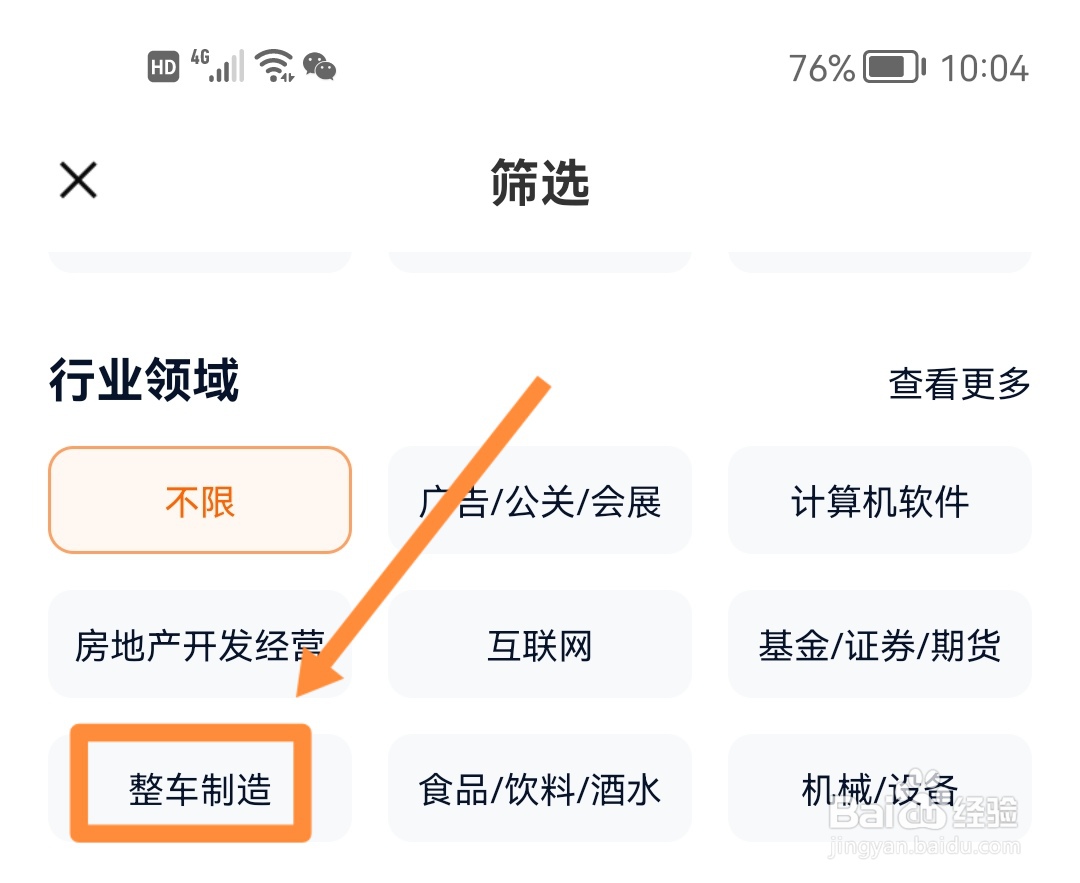This screenshot has width=1080, height=883.
Task: Choose 基金/证券/期货 industry filter
Action: tap(880, 645)
